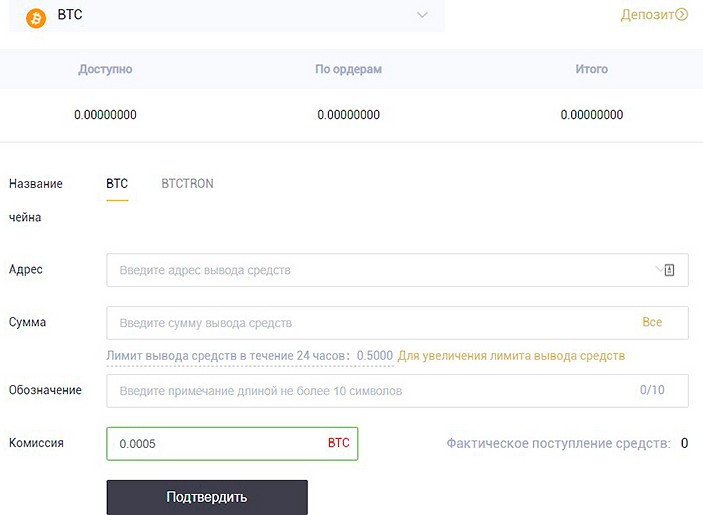Viewport: 703px width, 515px height.
Task: Click the Подтвердить confirm button
Action: tap(207, 497)
